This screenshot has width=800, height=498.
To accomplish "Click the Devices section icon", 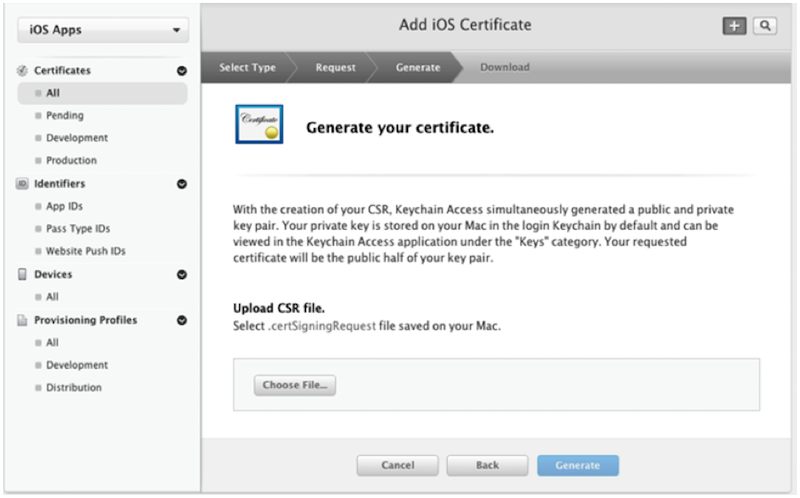I will [22, 274].
